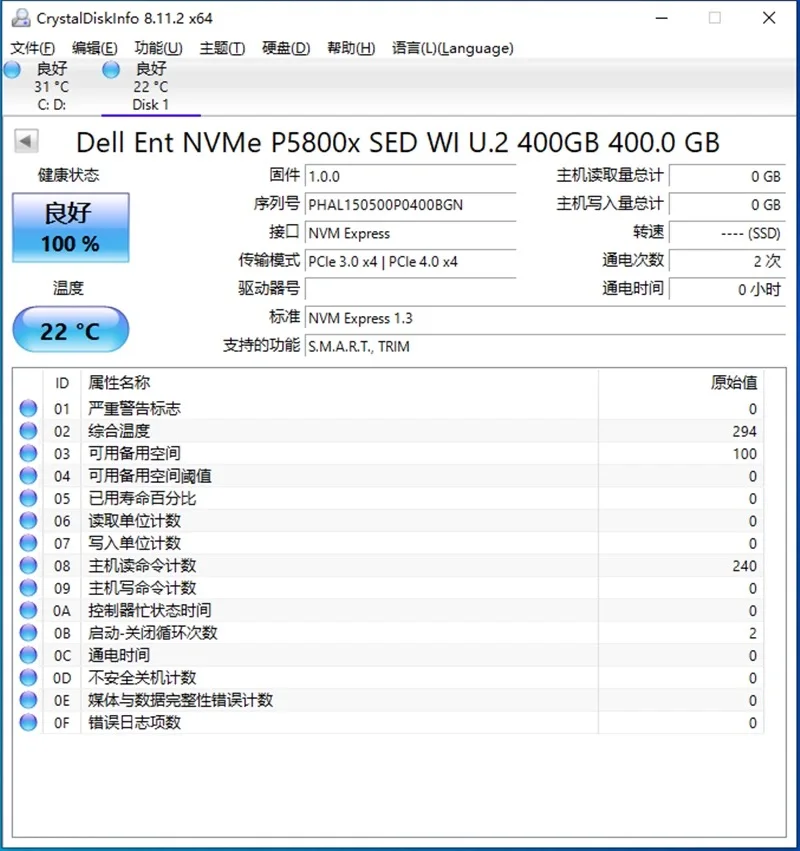Select the Disk 1 tab
The image size is (800, 851).
(x=150, y=87)
